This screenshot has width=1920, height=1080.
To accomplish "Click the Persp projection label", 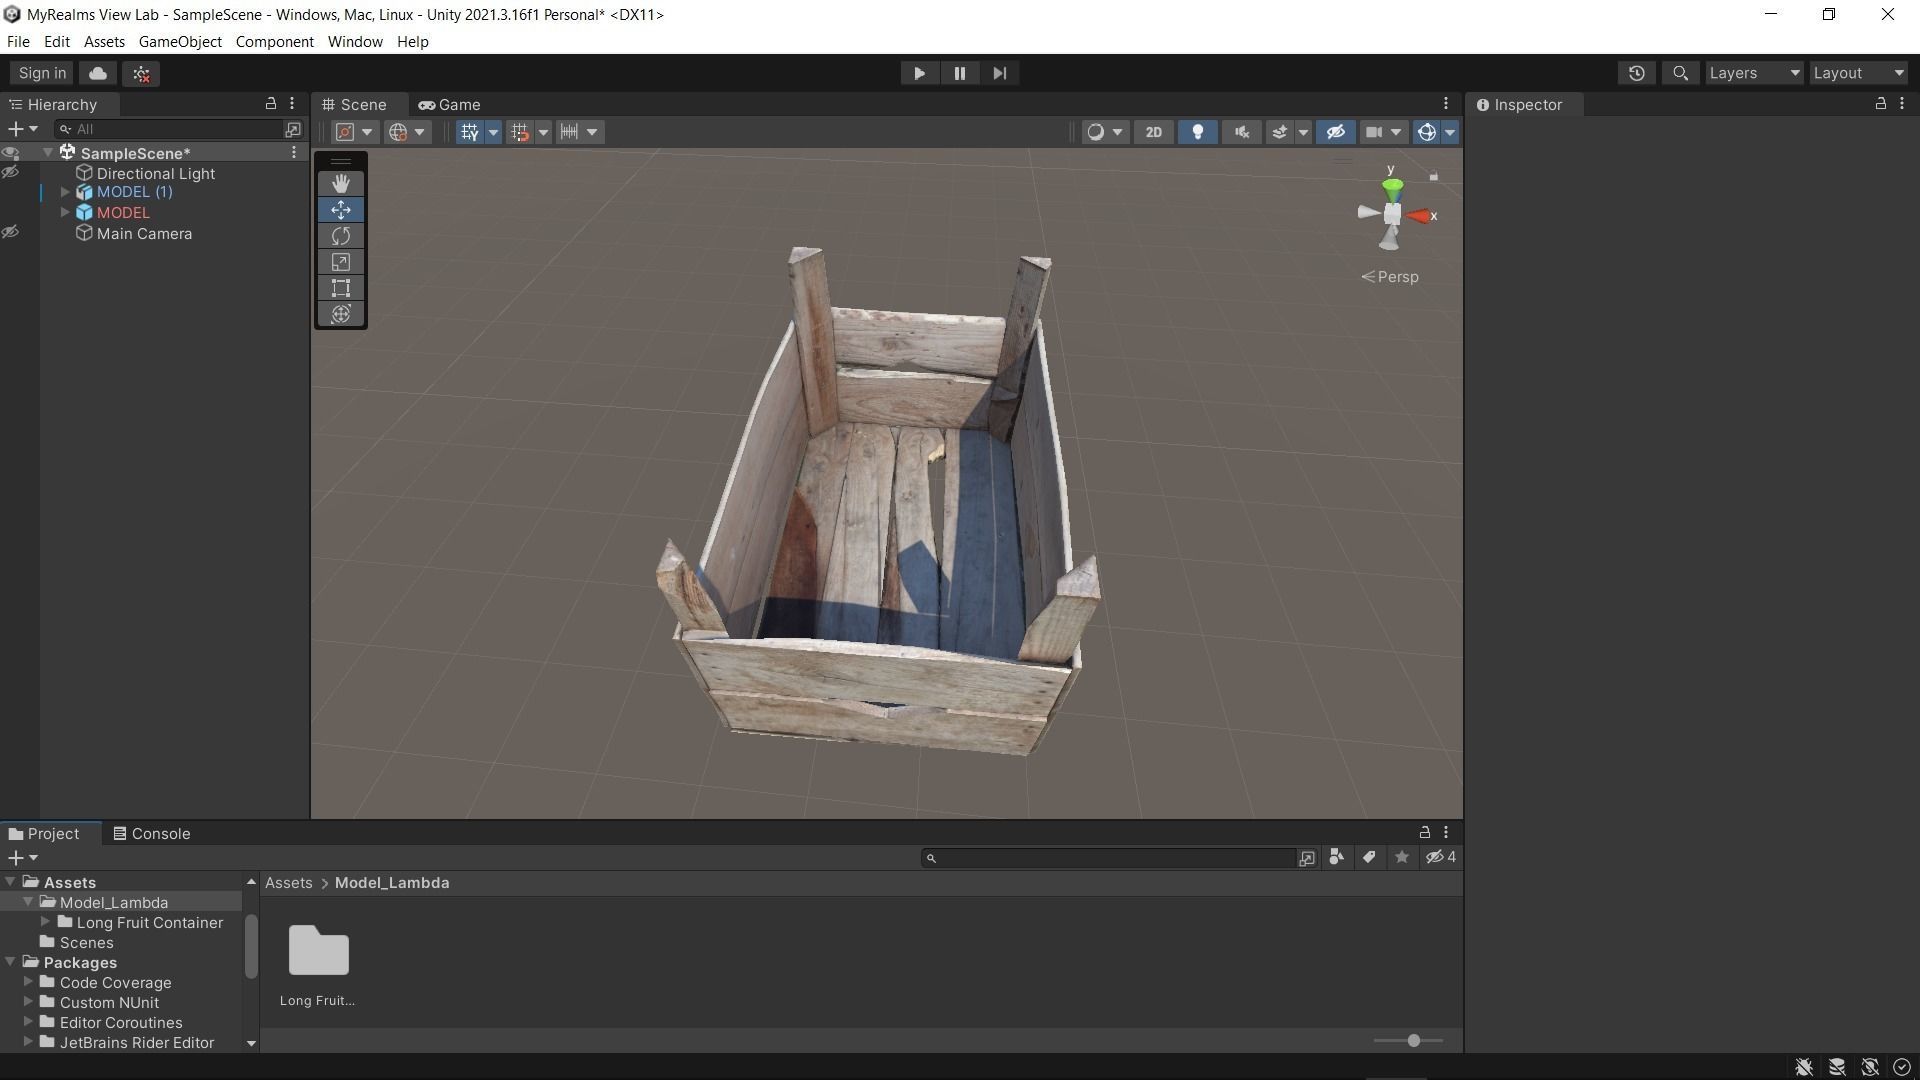I will pos(1390,277).
